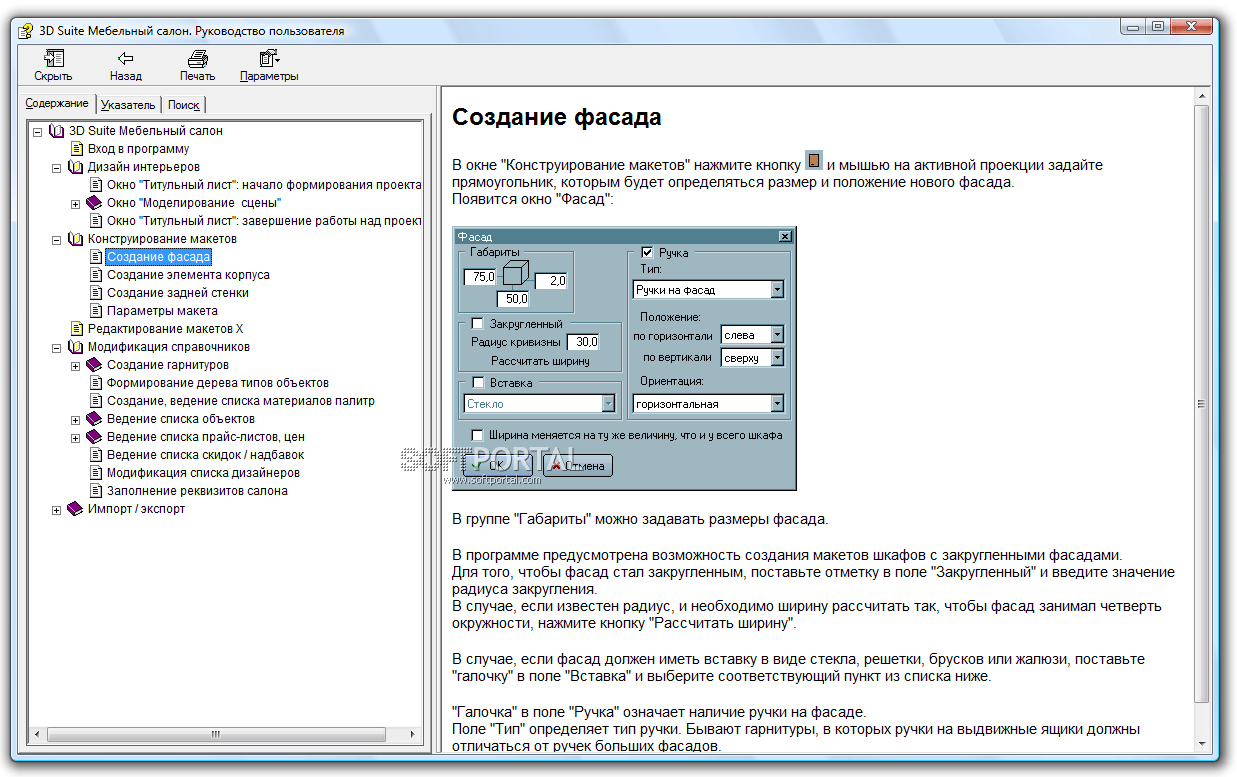Click the page icon beside Параметры макета

click(x=96, y=311)
